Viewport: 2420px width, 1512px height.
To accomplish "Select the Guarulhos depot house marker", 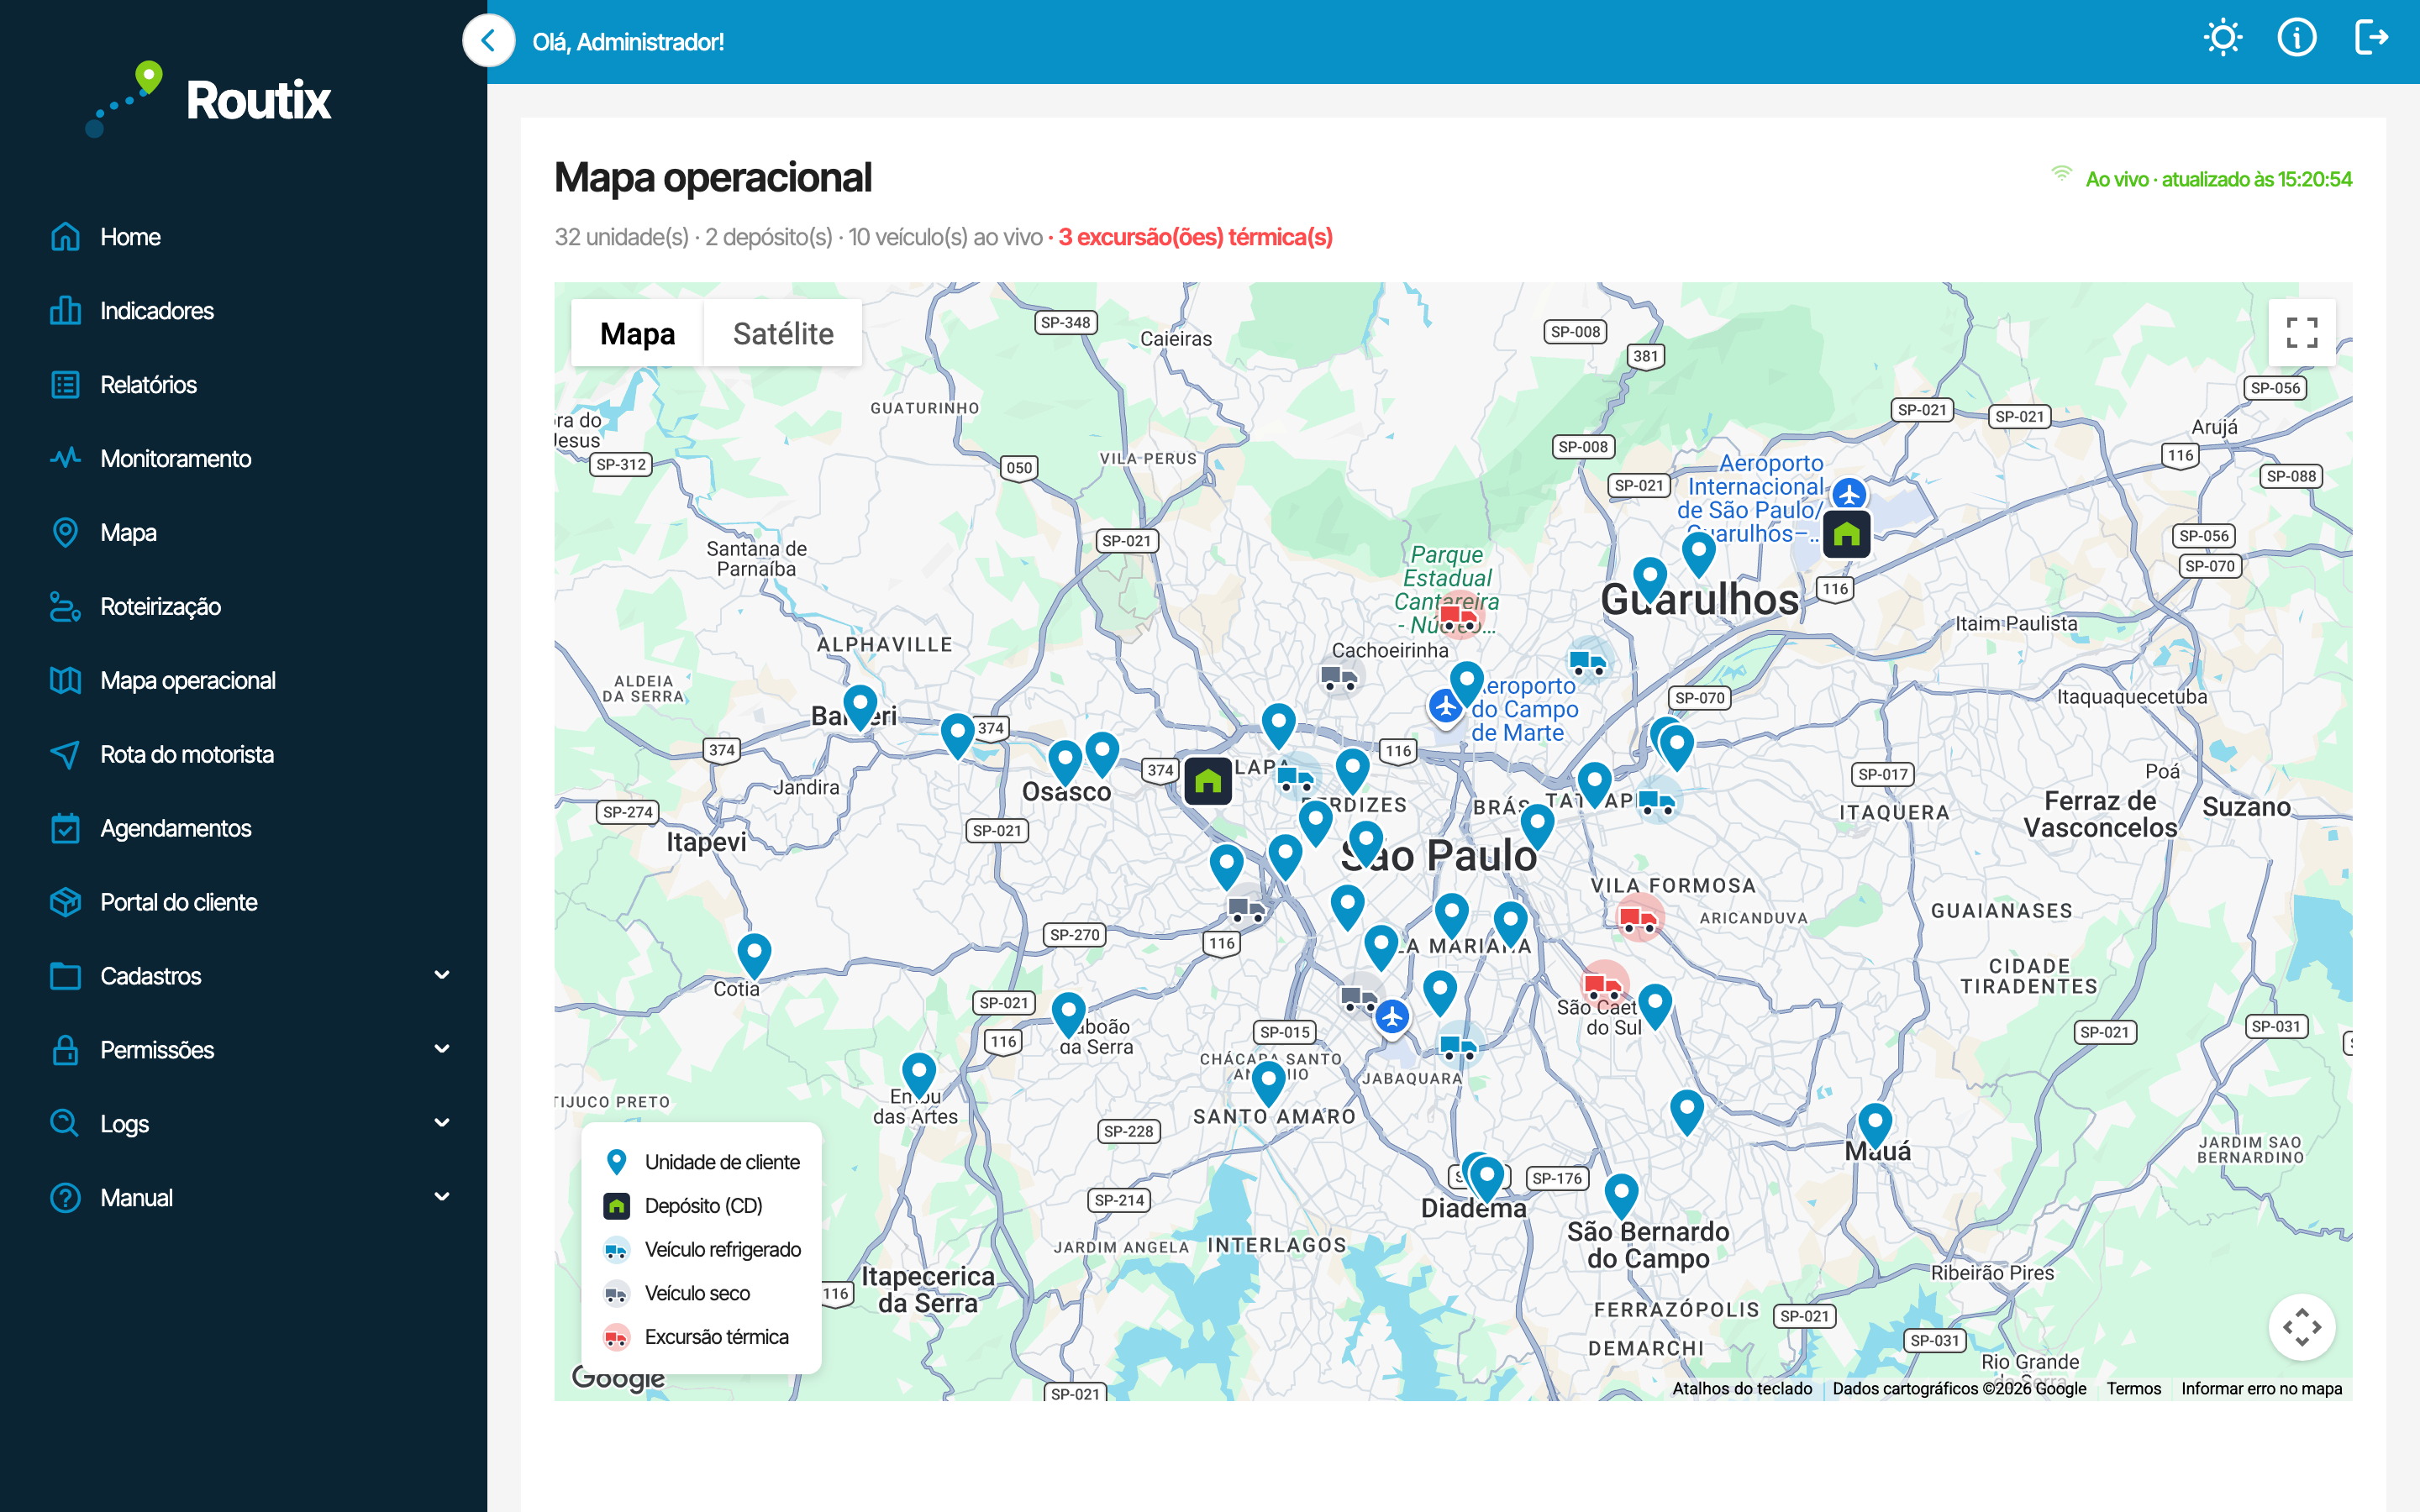I will pos(1846,534).
